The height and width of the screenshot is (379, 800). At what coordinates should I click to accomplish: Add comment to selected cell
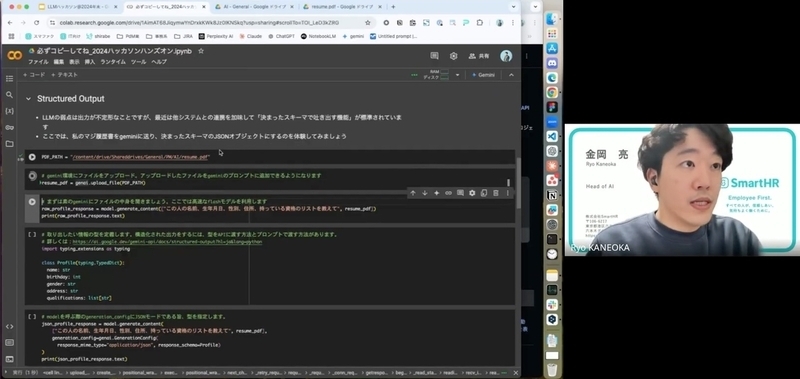point(460,193)
